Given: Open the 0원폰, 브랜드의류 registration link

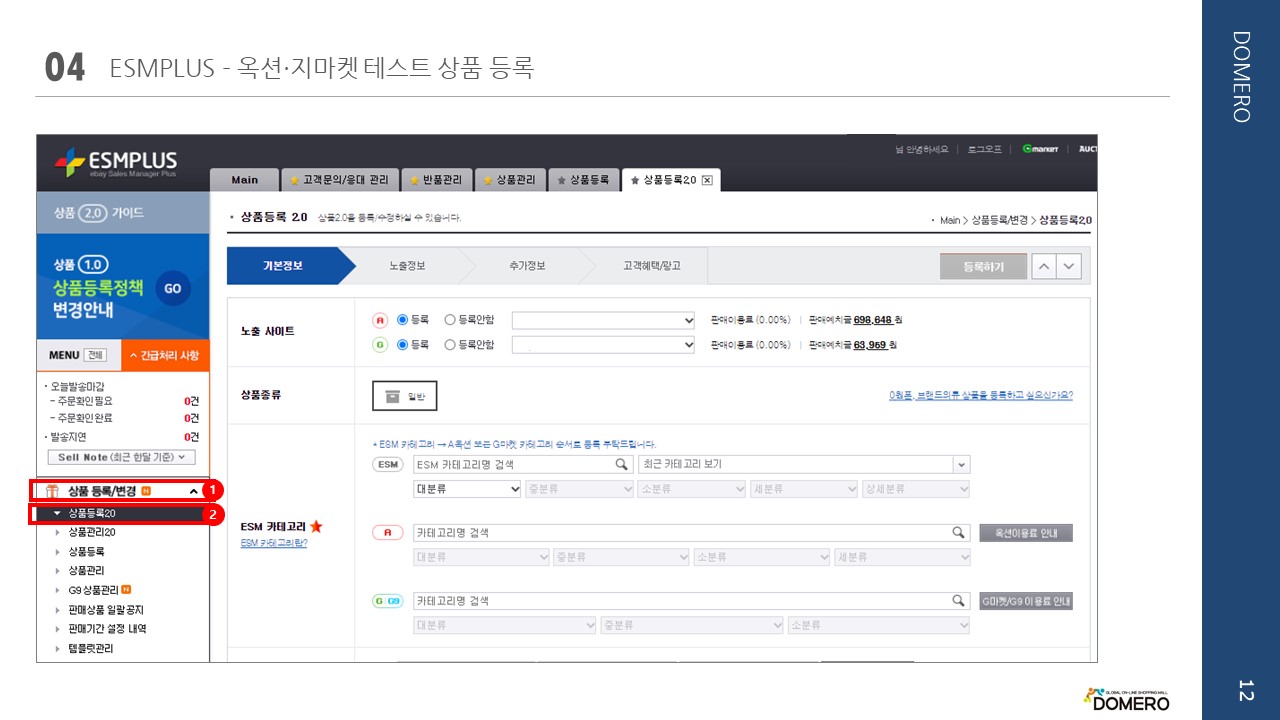Looking at the screenshot, I should 981,395.
